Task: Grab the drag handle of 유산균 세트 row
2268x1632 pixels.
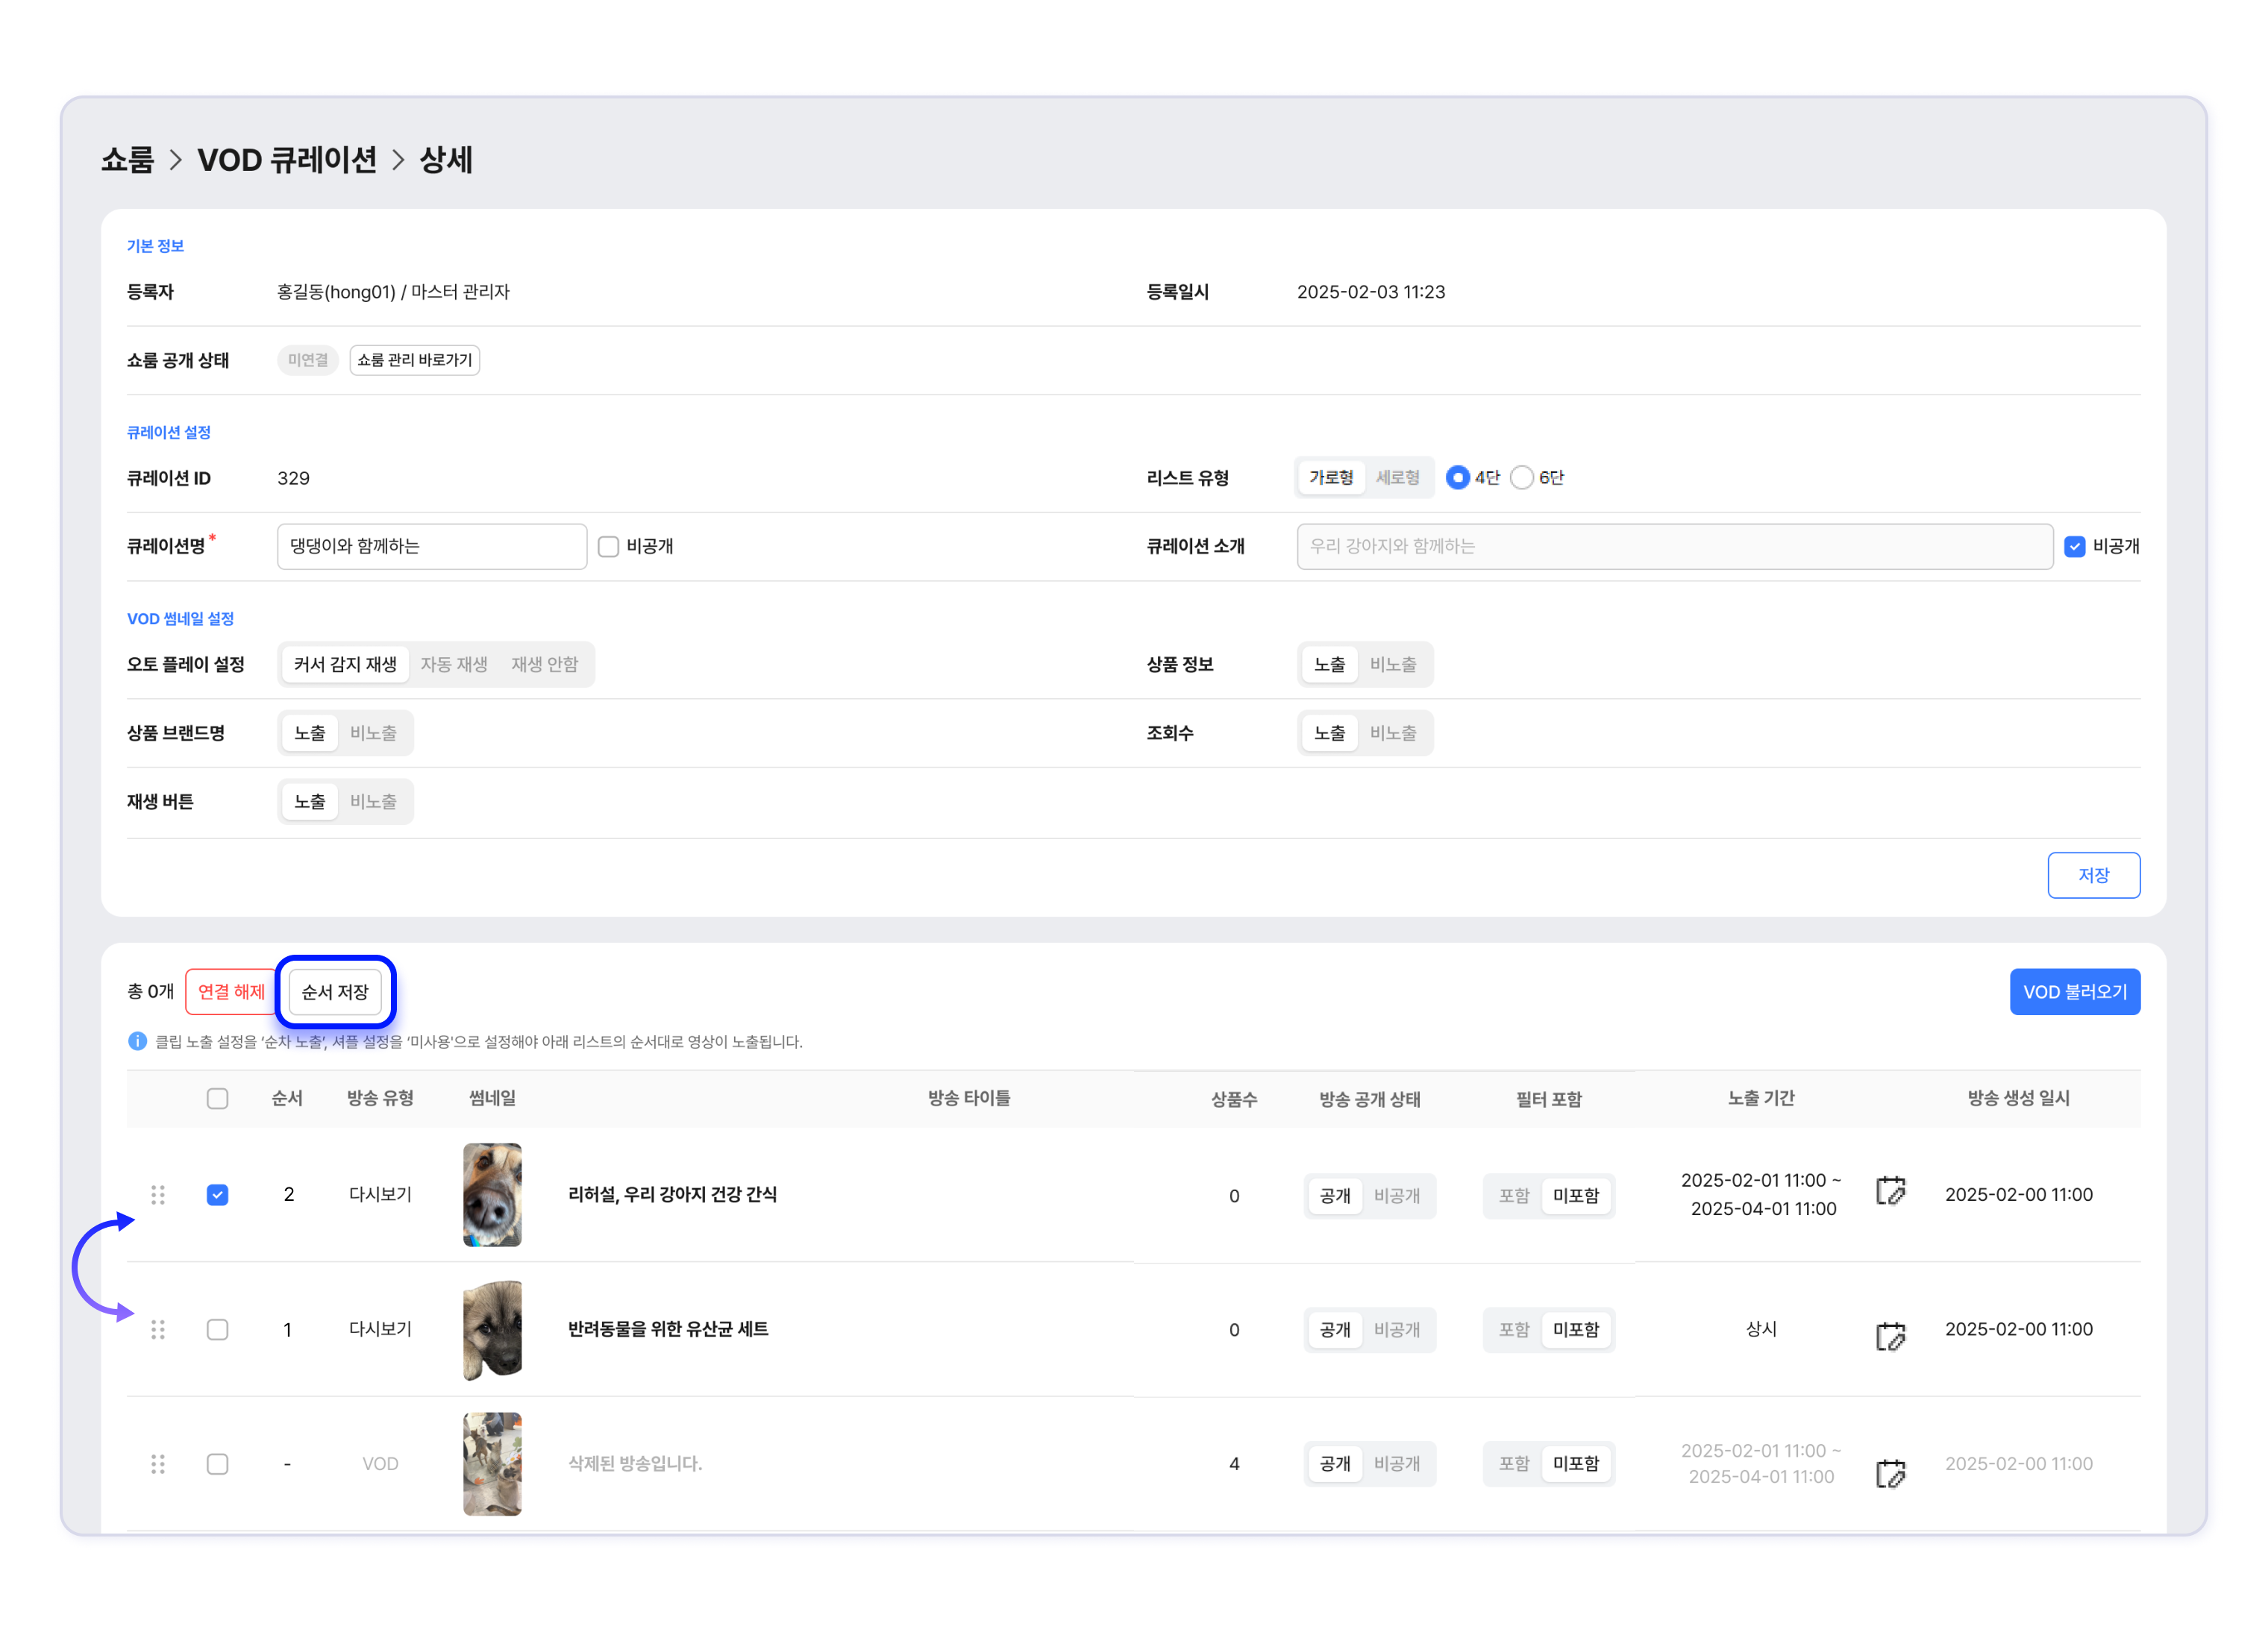Action: pyautogui.click(x=158, y=1330)
